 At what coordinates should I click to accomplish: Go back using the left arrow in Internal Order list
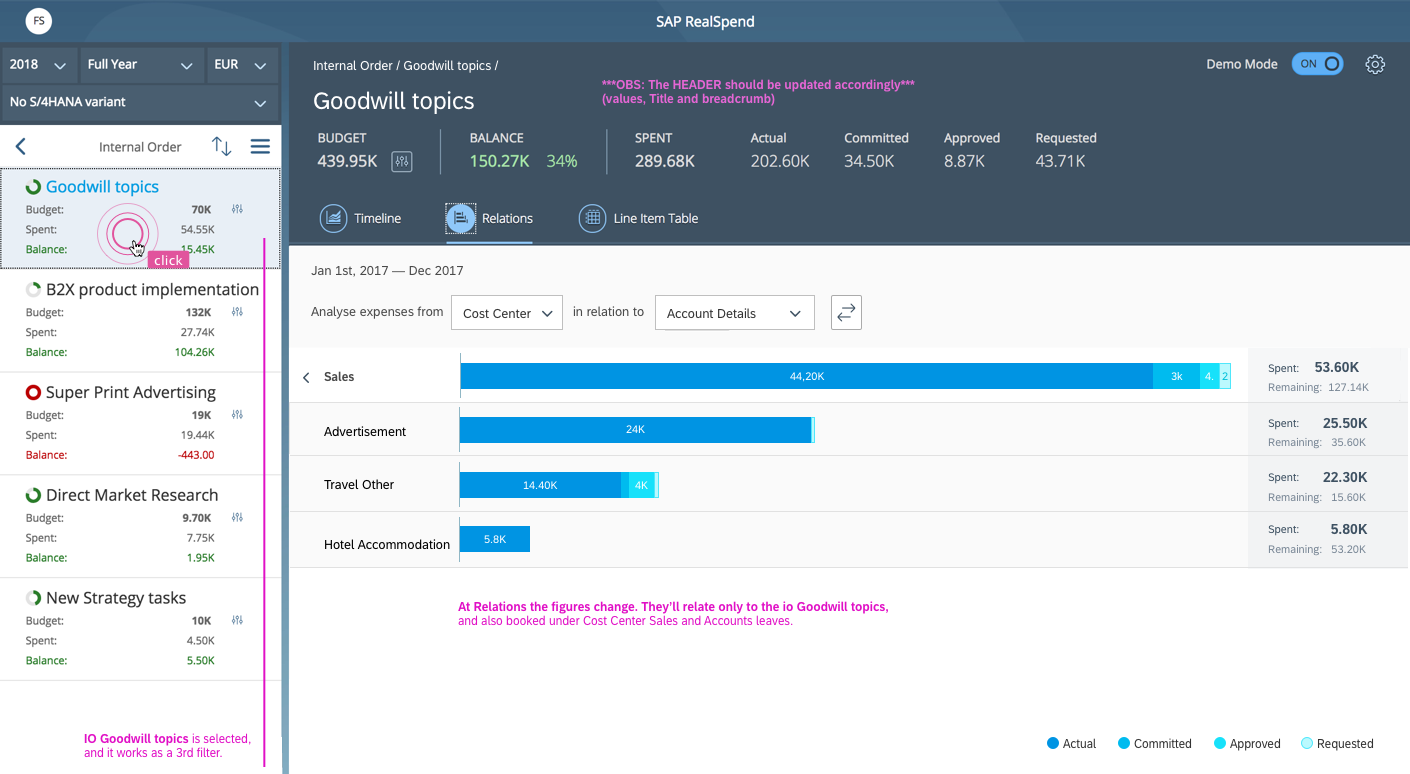20,146
